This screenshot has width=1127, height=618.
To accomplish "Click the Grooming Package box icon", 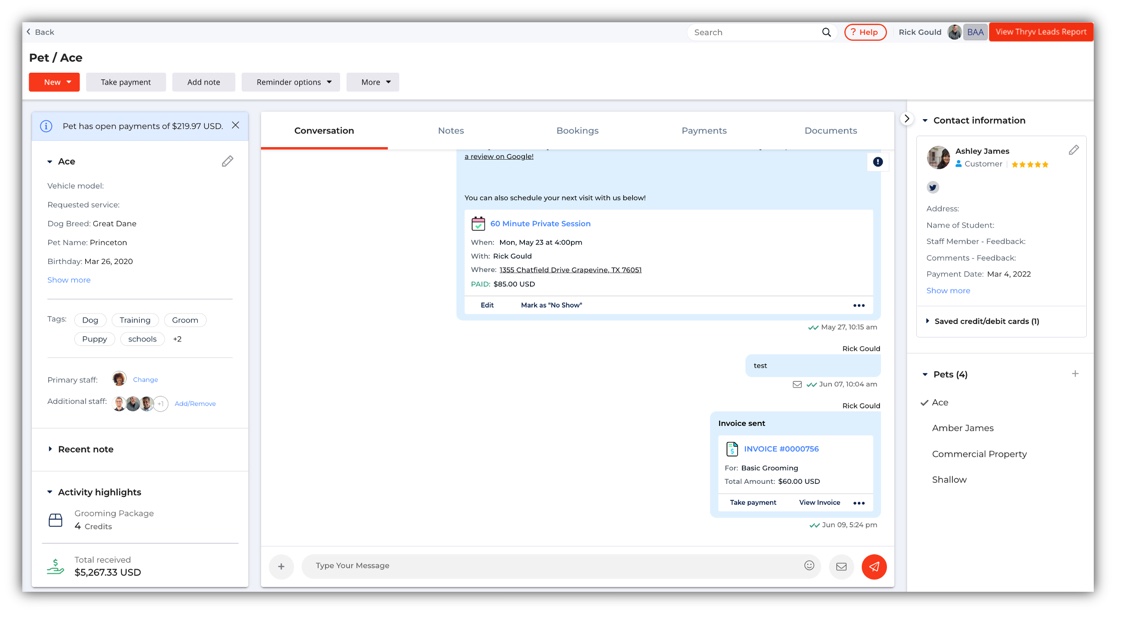I will coord(55,520).
